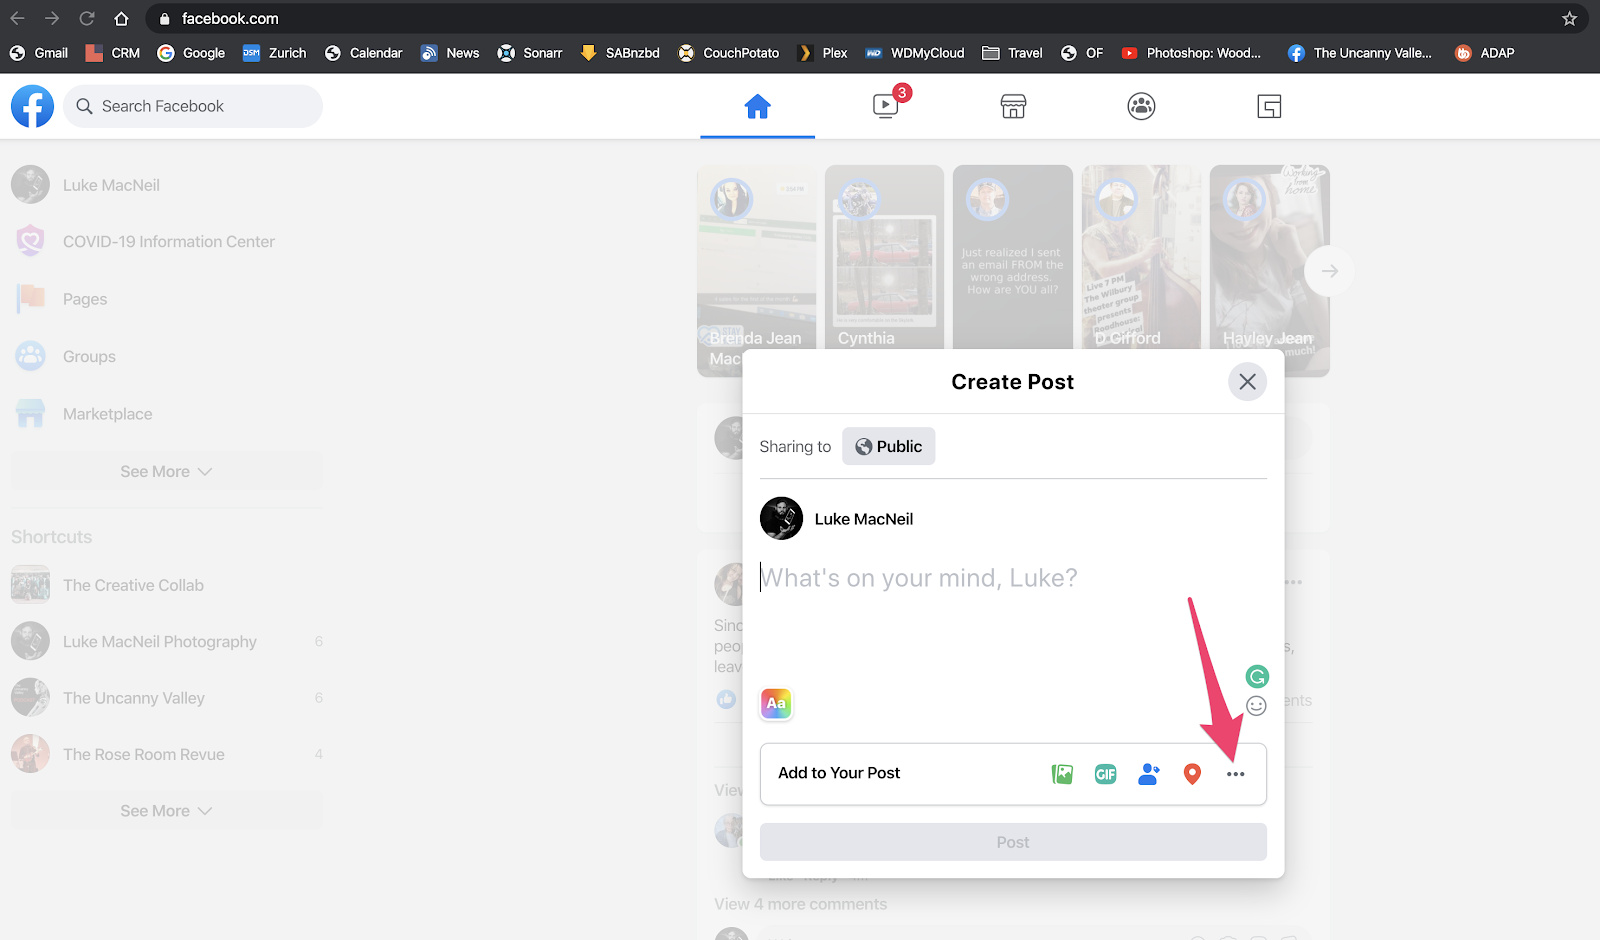The height and width of the screenshot is (940, 1600).
Task: Open the OF bookmark
Action: click(x=1082, y=53)
